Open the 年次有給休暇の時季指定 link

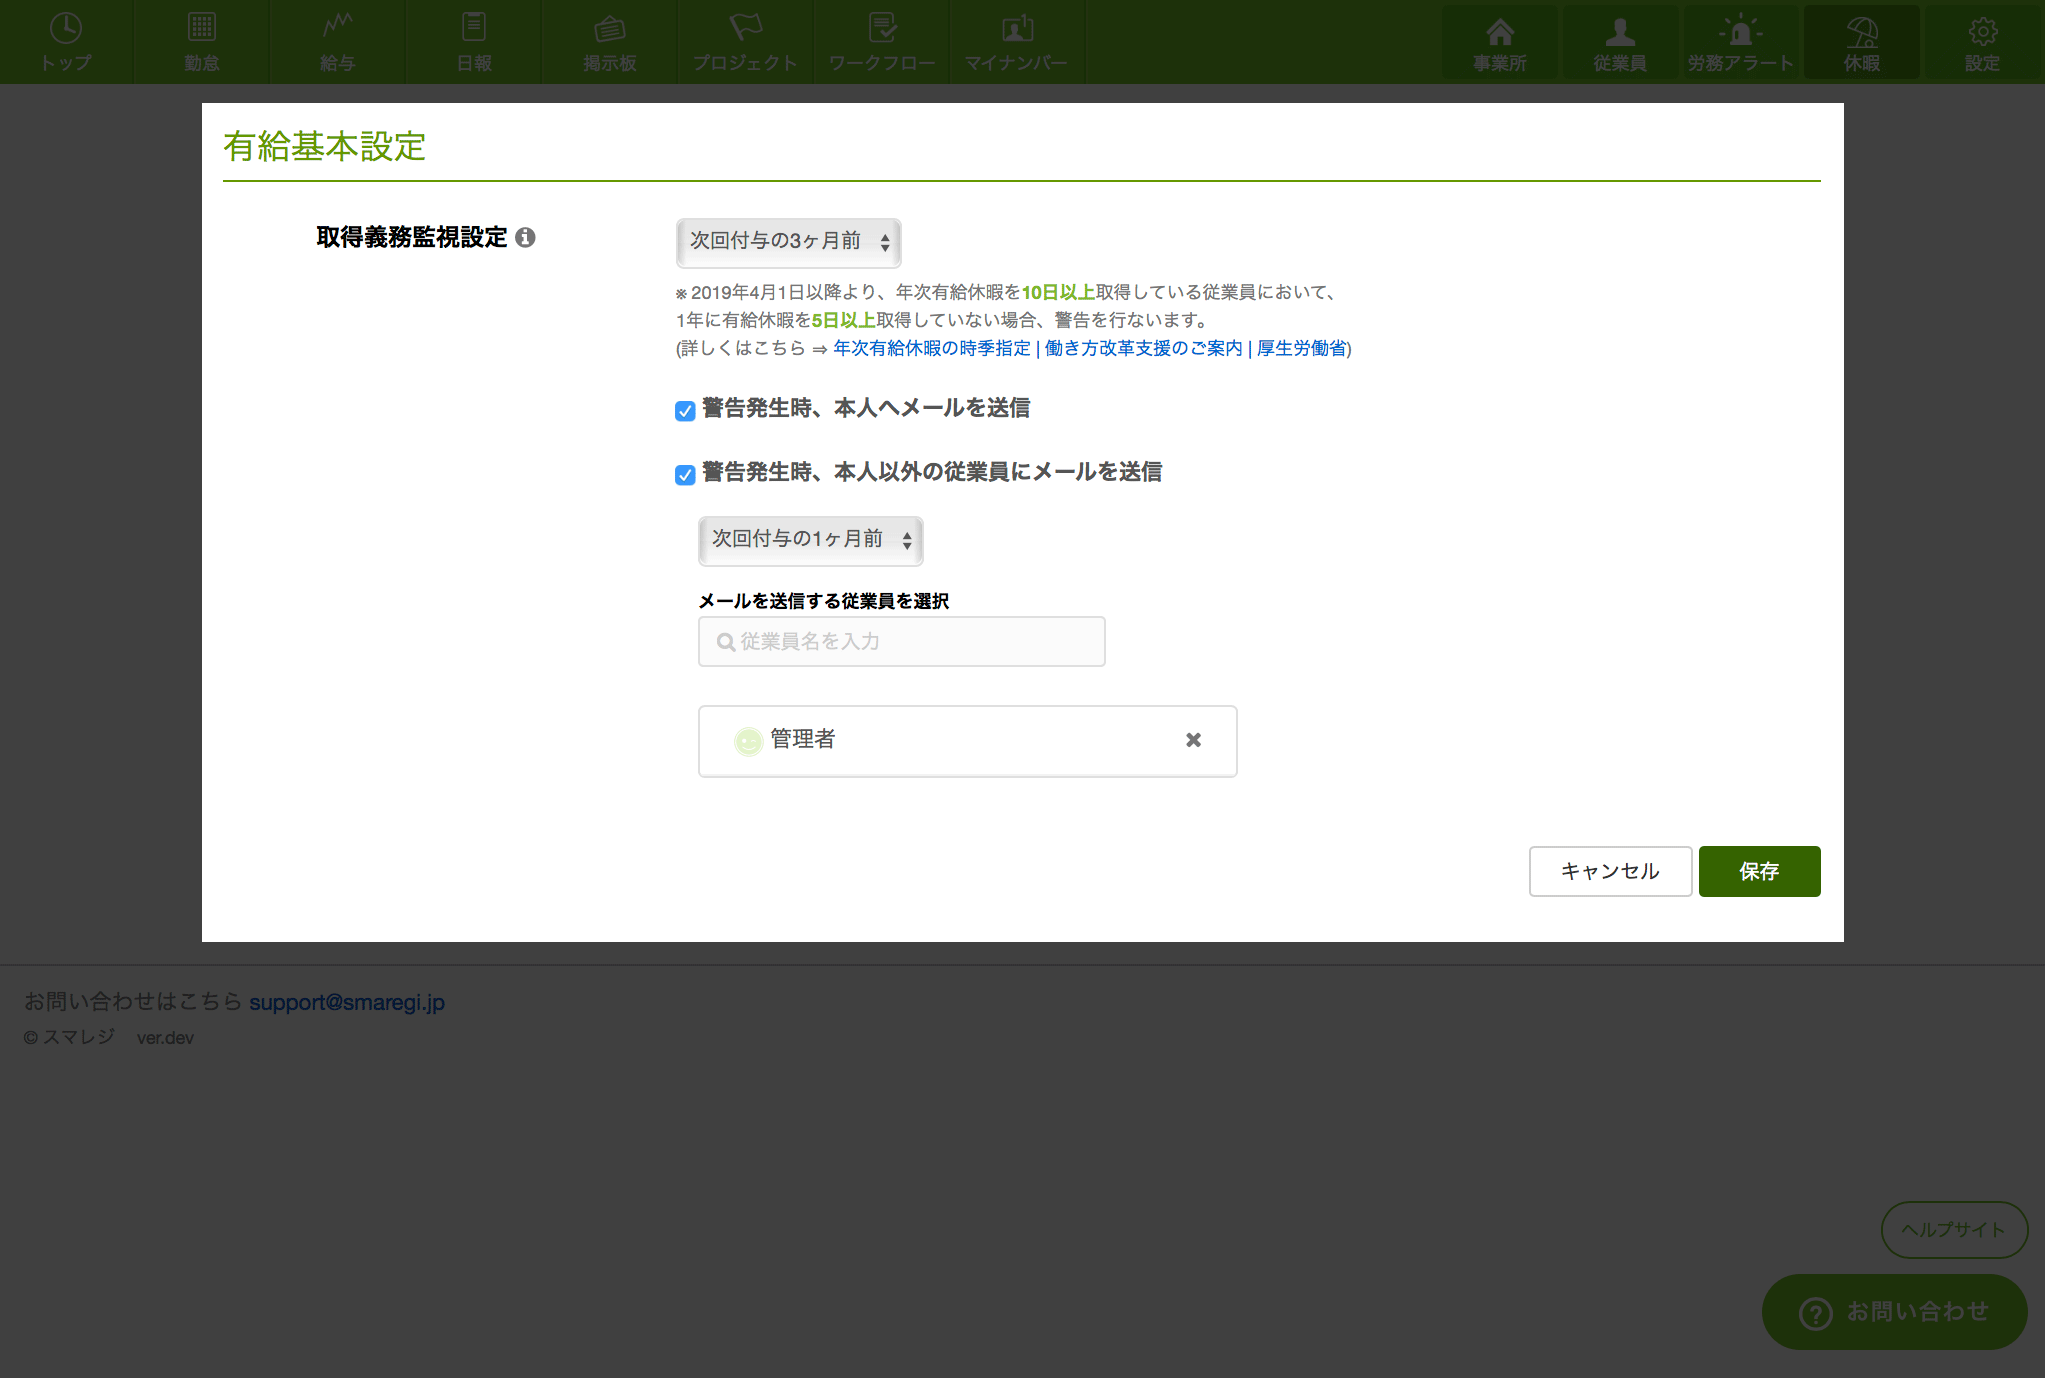tap(931, 348)
